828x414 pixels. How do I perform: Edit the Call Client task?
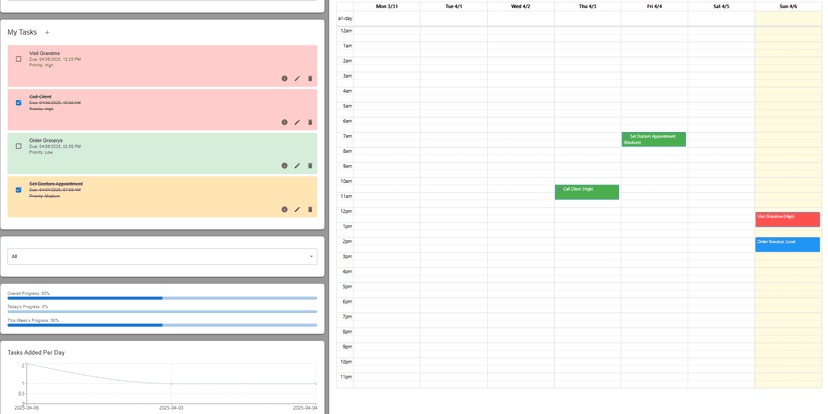[297, 122]
